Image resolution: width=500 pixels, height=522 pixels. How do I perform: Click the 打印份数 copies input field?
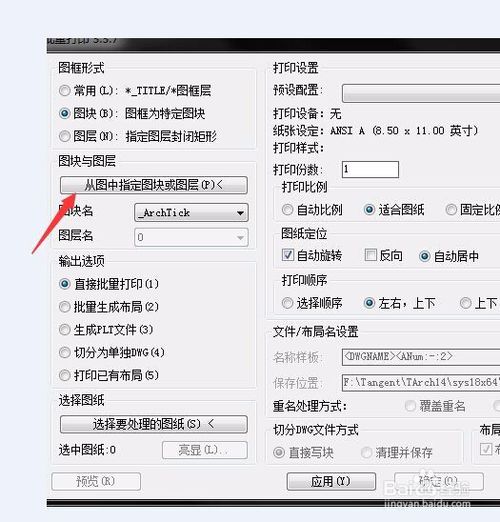[x=370, y=169]
